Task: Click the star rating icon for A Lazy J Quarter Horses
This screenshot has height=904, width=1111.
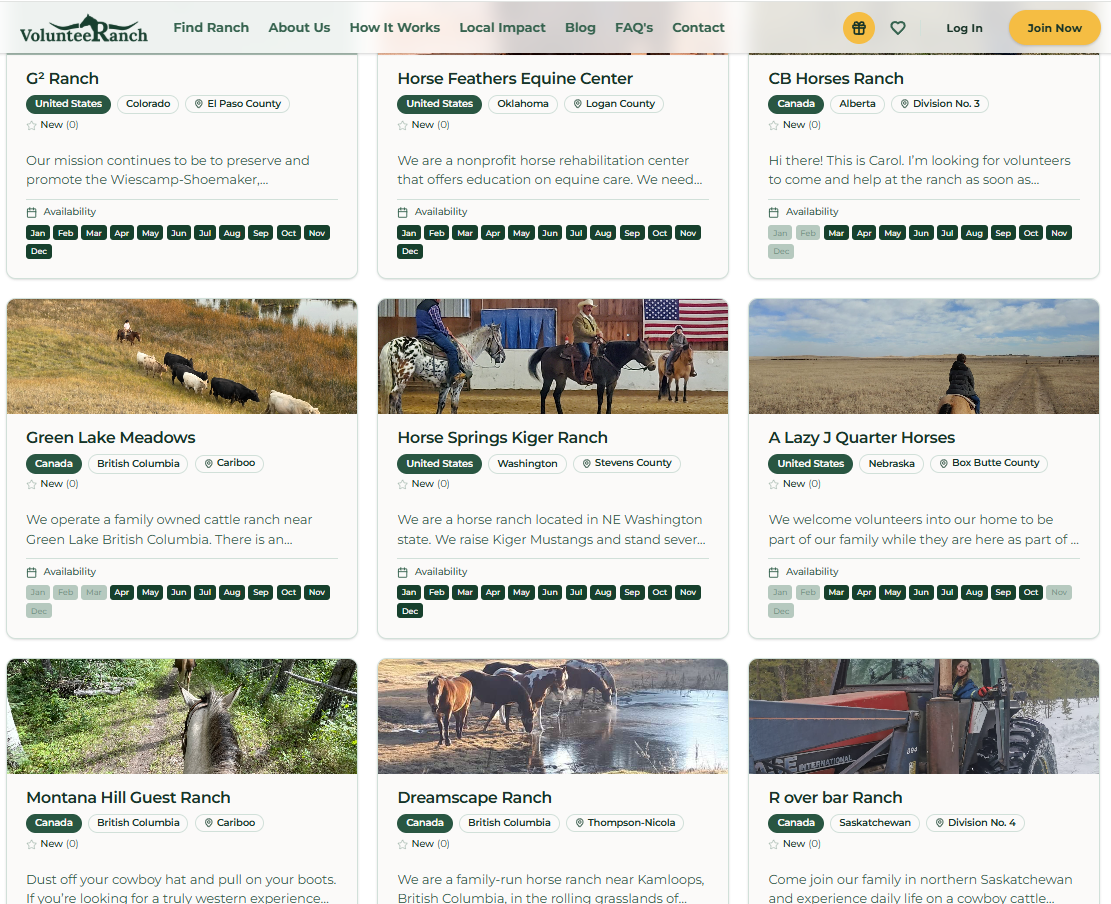Action: (x=774, y=485)
